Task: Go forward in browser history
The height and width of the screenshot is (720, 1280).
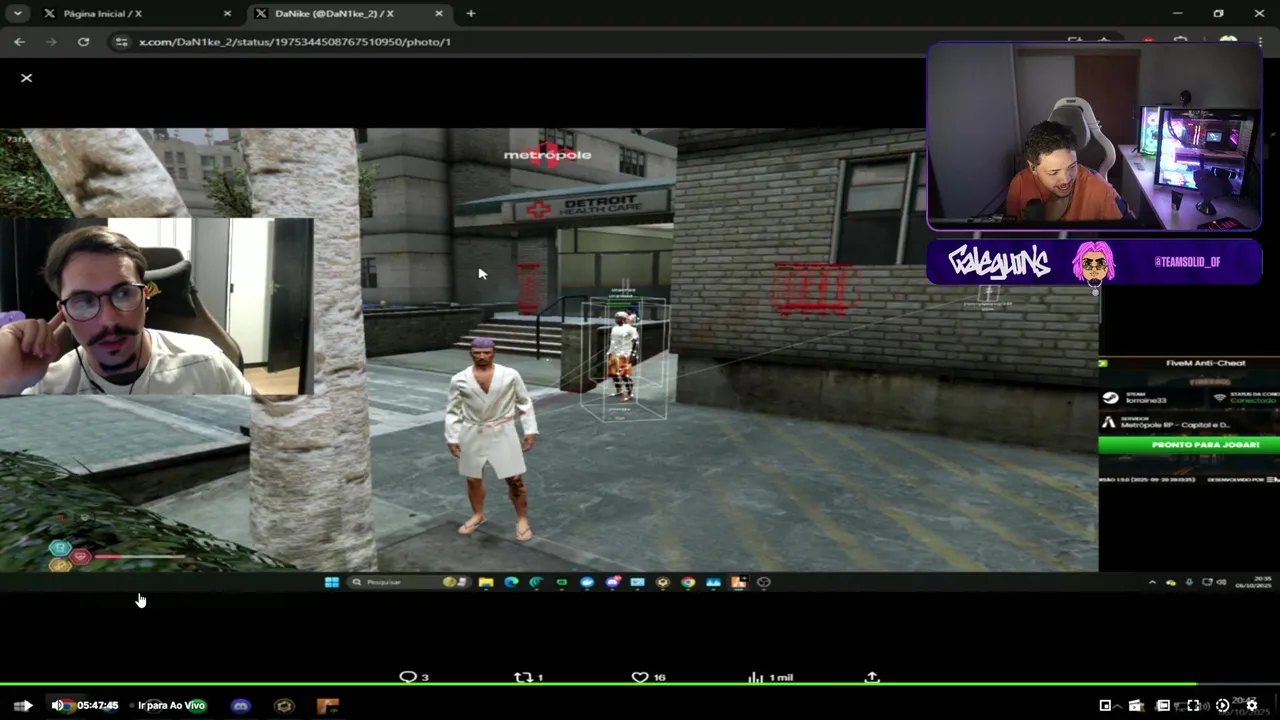Action: [52, 42]
